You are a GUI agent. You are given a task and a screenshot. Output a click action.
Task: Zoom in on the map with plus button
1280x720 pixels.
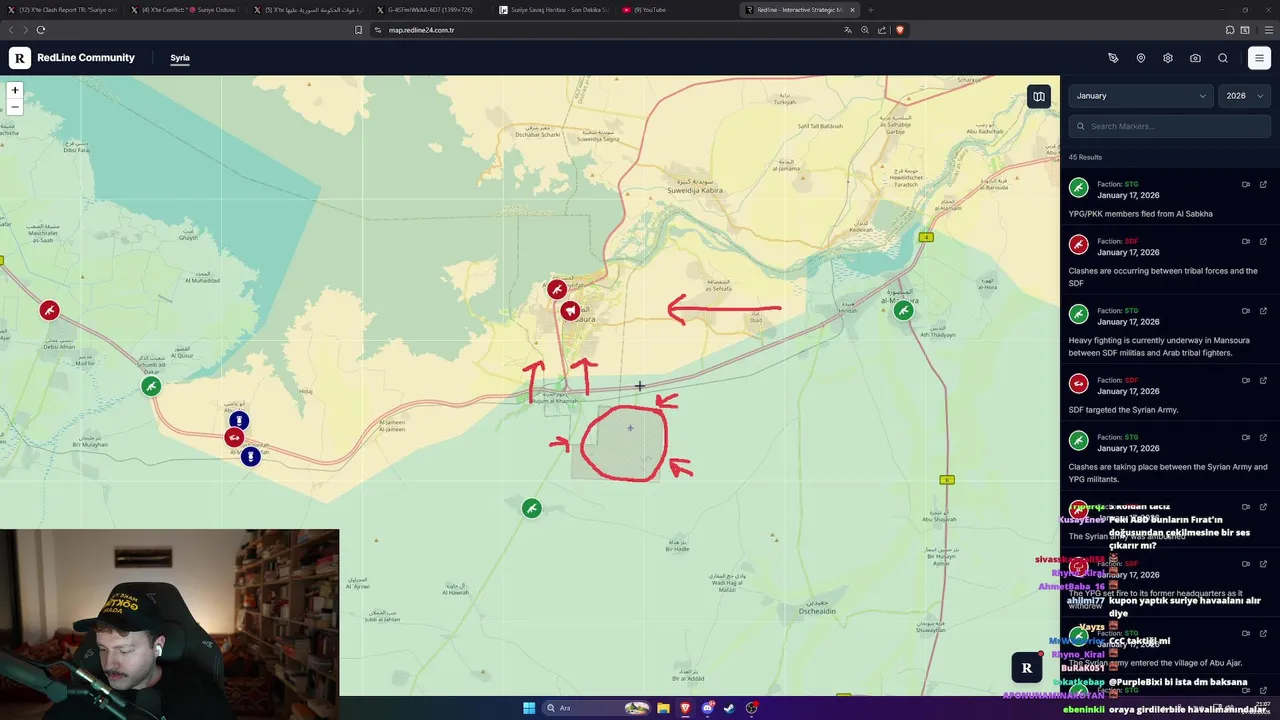coord(14,90)
